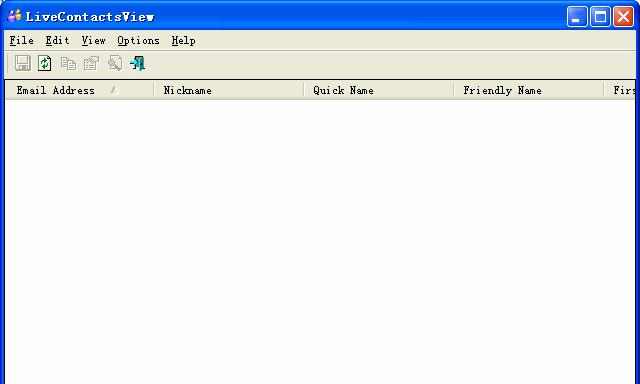Click the partially visible First Name column

click(x=620, y=90)
